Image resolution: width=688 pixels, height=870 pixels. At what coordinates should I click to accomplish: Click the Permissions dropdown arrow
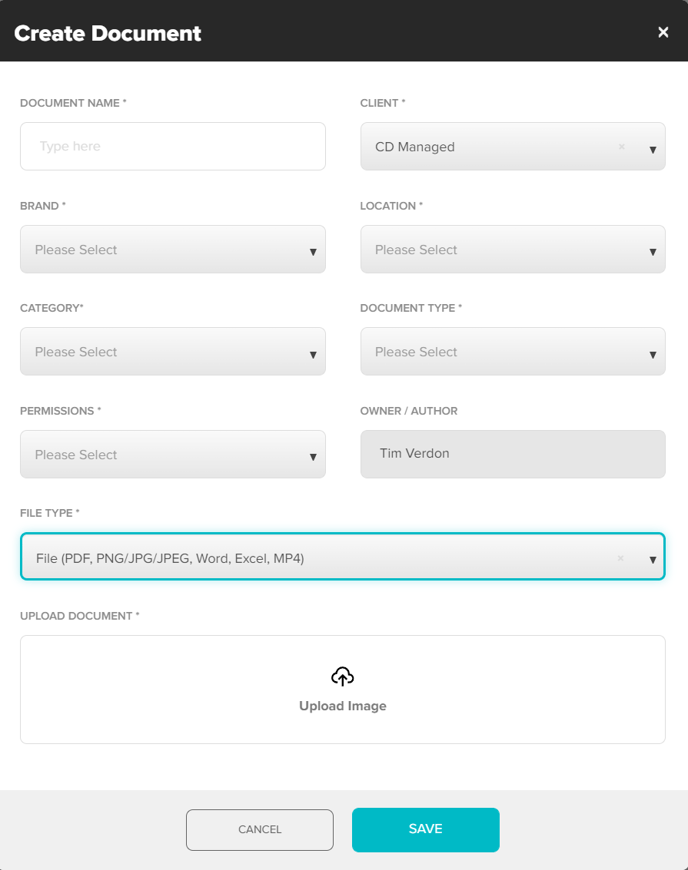pos(313,454)
